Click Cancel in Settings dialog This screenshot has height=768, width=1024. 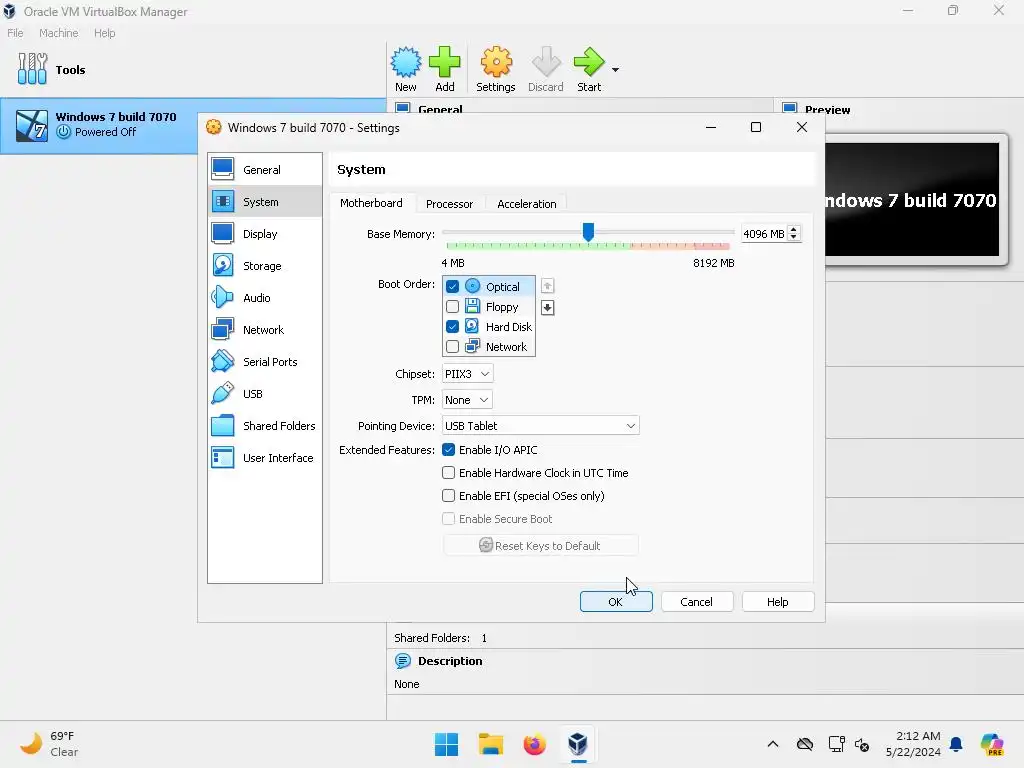click(697, 601)
